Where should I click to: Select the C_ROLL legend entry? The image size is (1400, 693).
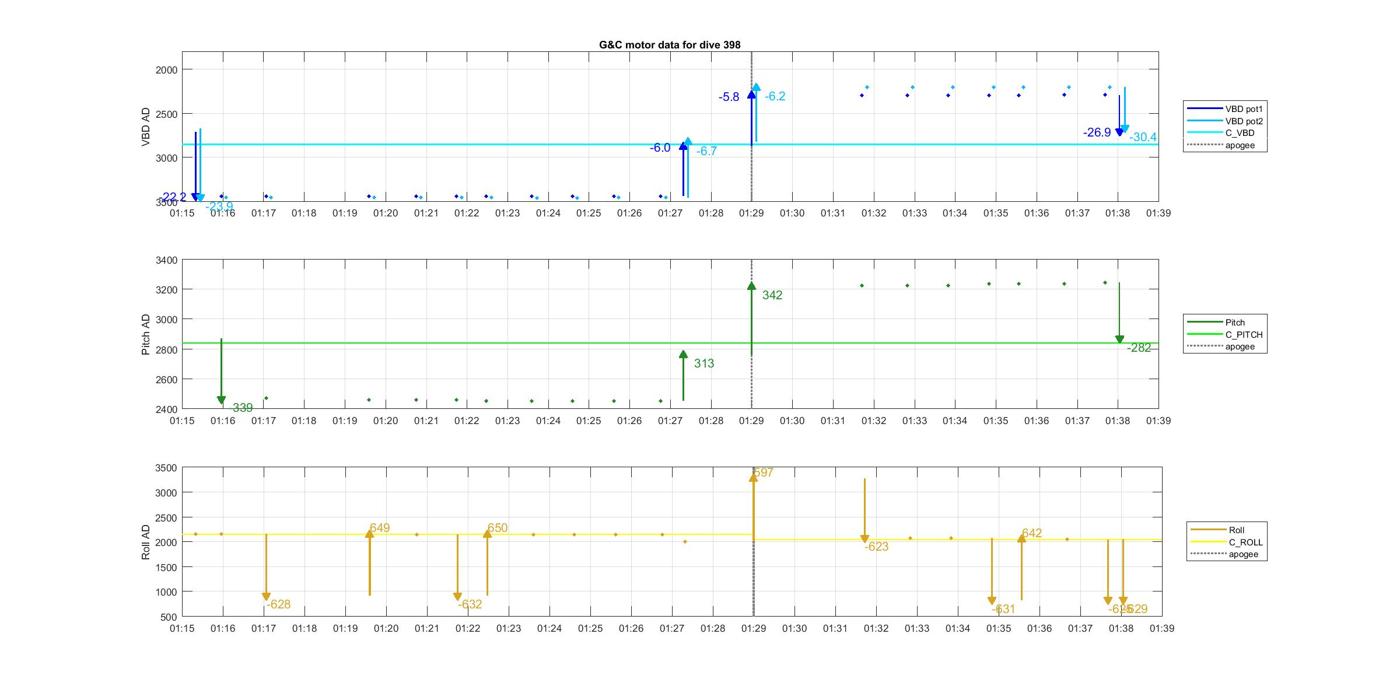coord(1226,542)
